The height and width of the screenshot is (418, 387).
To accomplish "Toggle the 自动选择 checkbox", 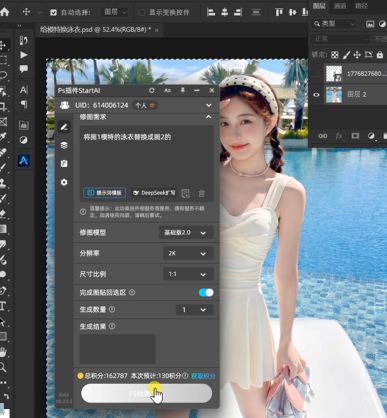I will click(x=53, y=13).
